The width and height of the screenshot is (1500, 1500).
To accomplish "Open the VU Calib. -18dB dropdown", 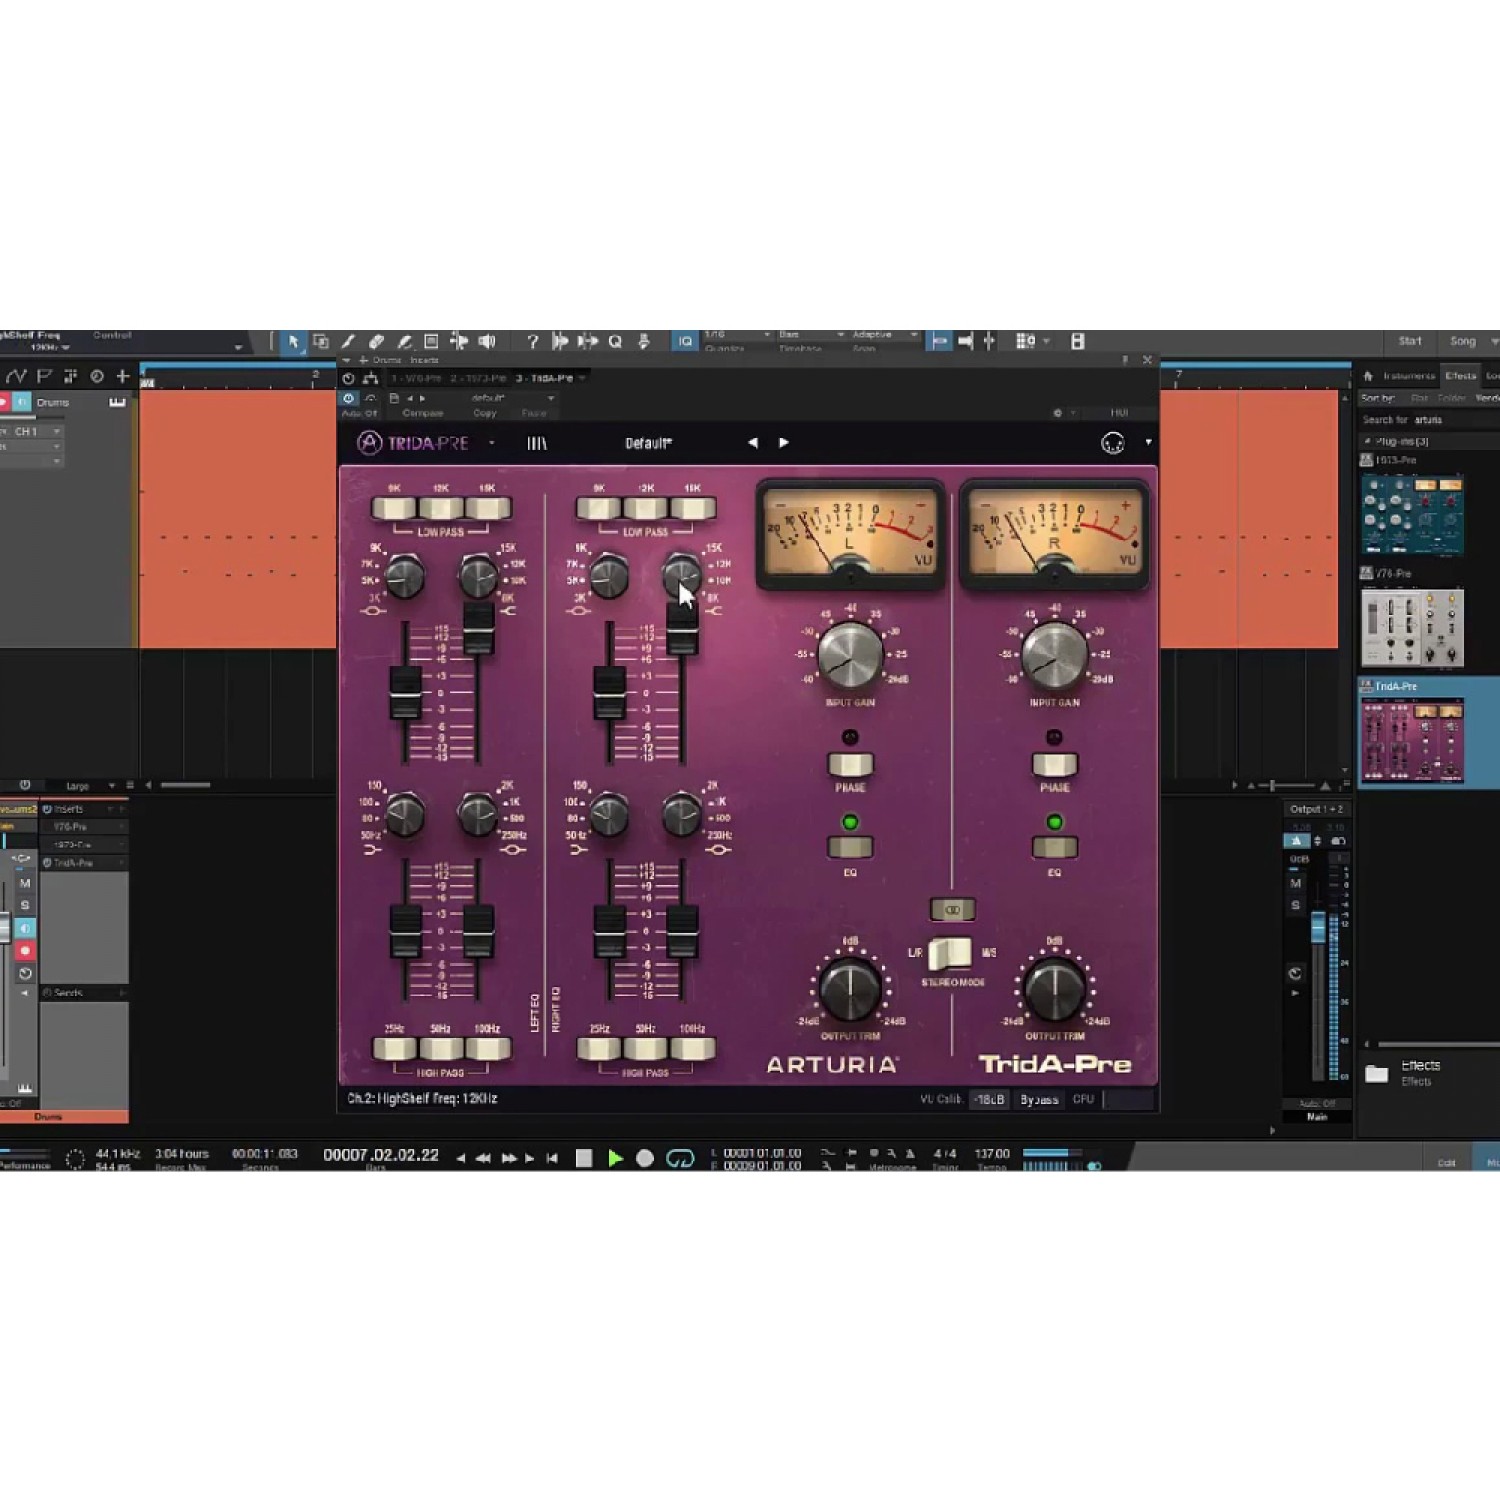I will coord(989,1099).
